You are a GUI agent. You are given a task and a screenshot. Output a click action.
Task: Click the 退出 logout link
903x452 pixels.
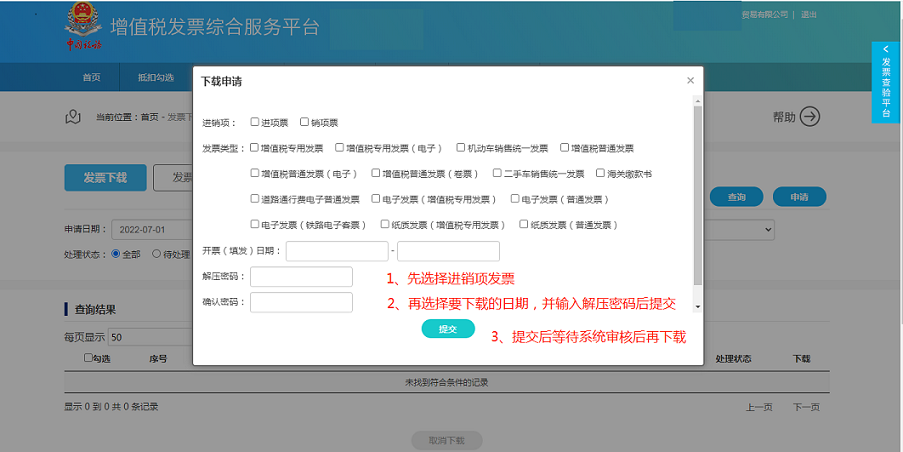click(809, 15)
